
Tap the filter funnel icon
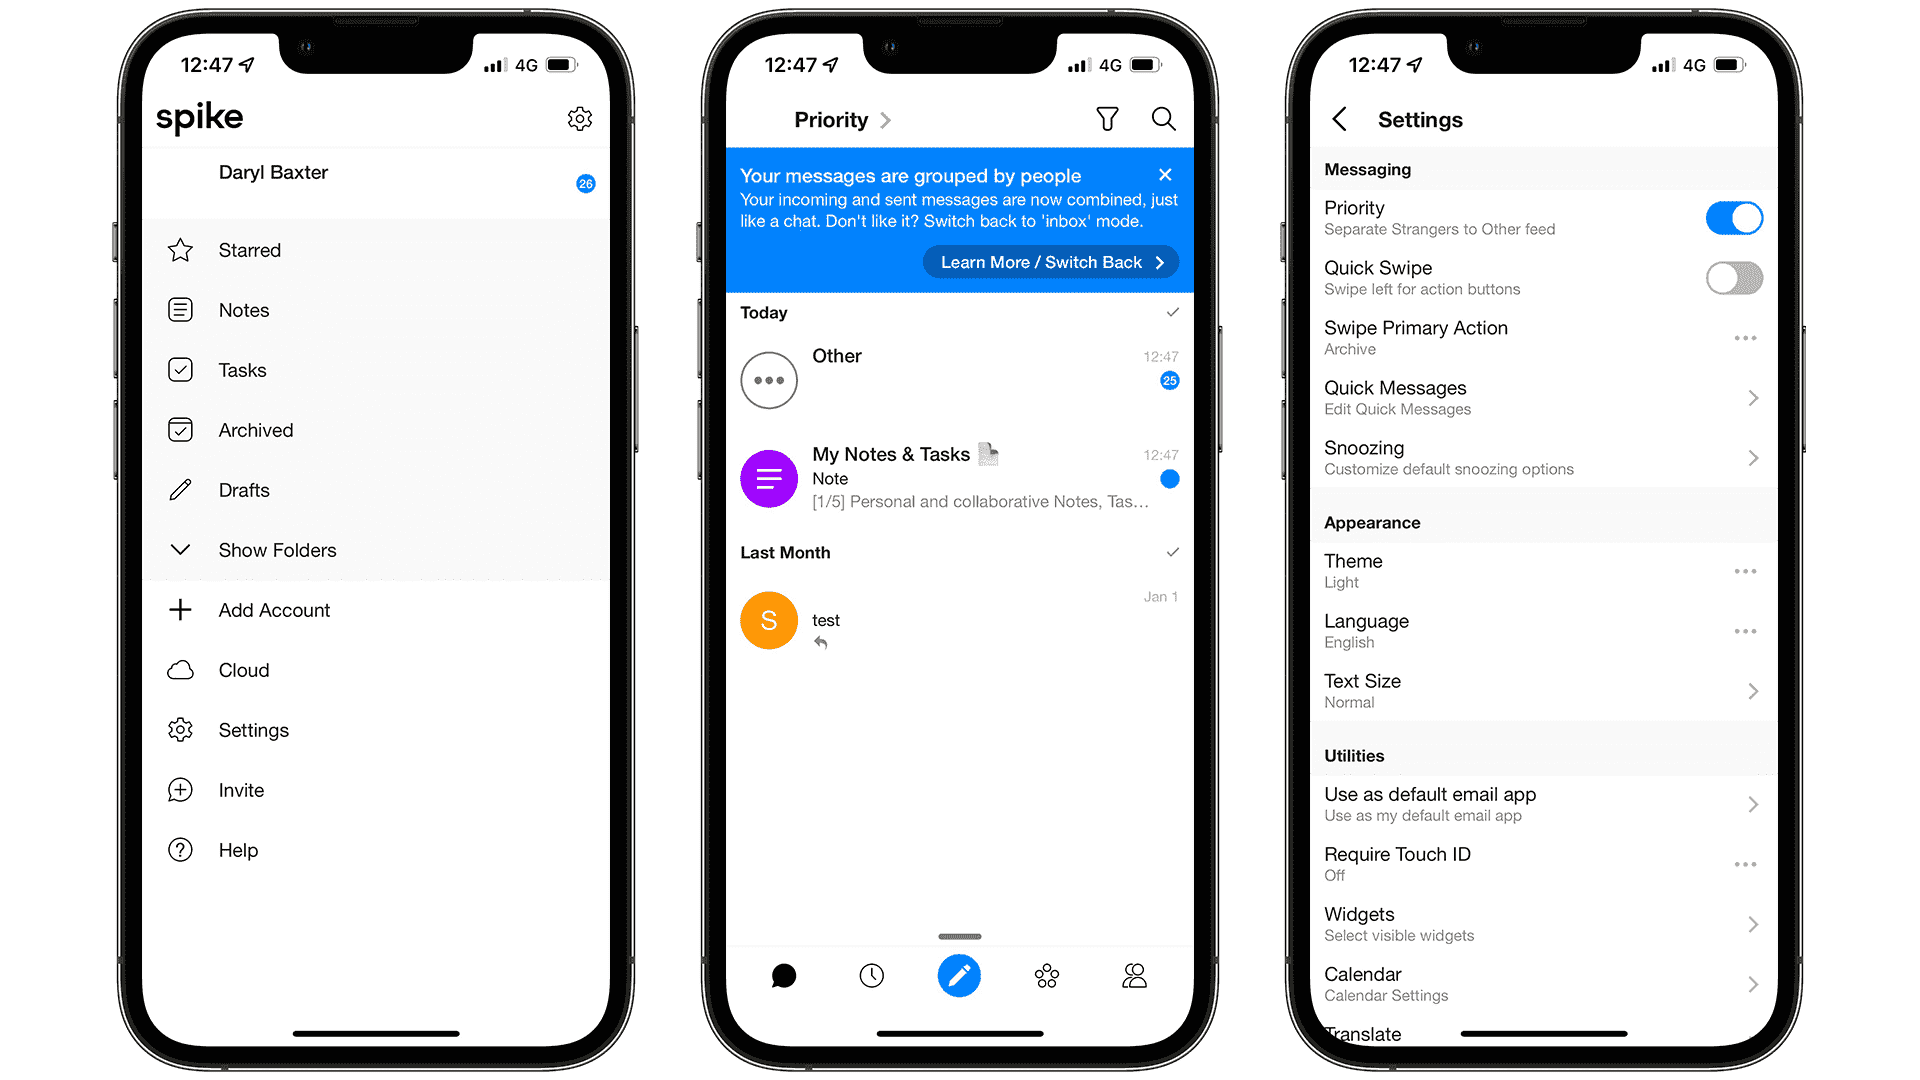click(1108, 120)
